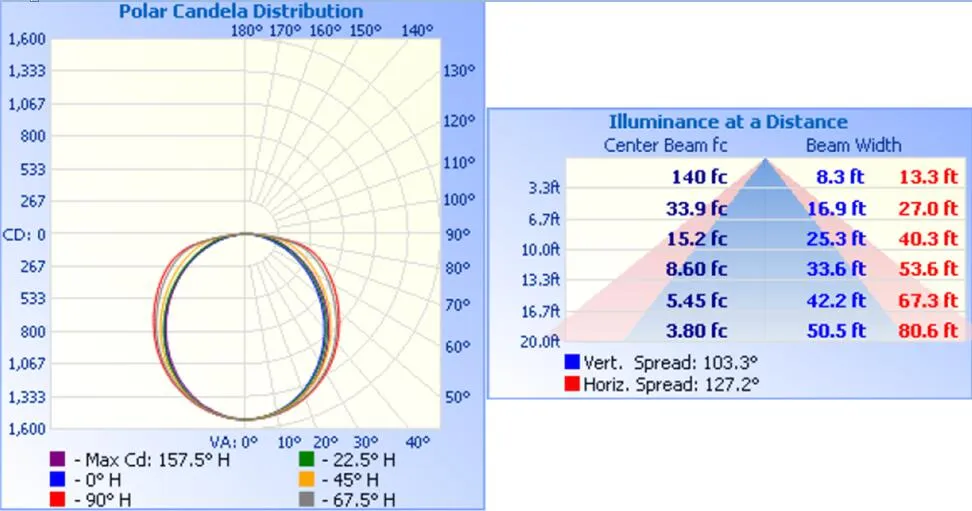
Task: Click the 16.9 ft vertical beam width
Action: pos(836,208)
